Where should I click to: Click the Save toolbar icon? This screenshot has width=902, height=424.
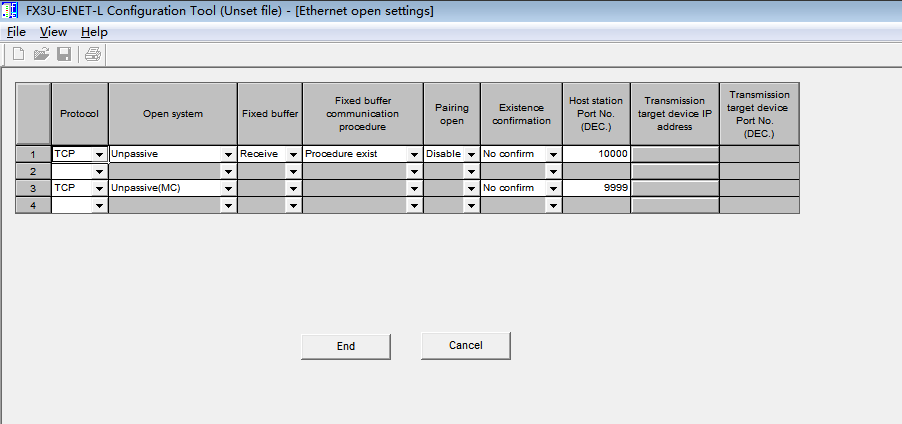63,54
